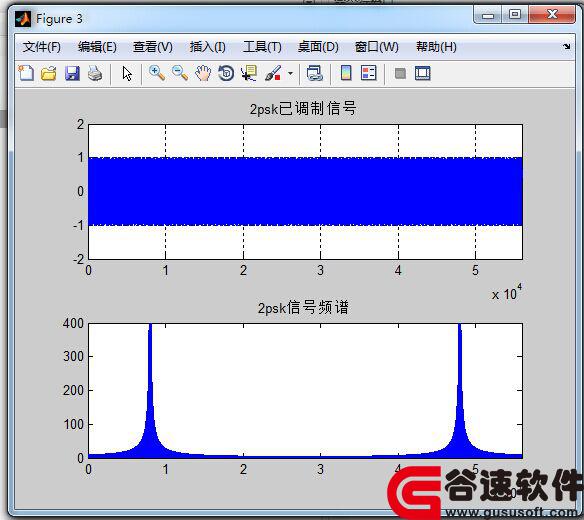This screenshot has height=520, width=584.
Task: Open the 编辑(E) menu
Action: click(x=97, y=47)
